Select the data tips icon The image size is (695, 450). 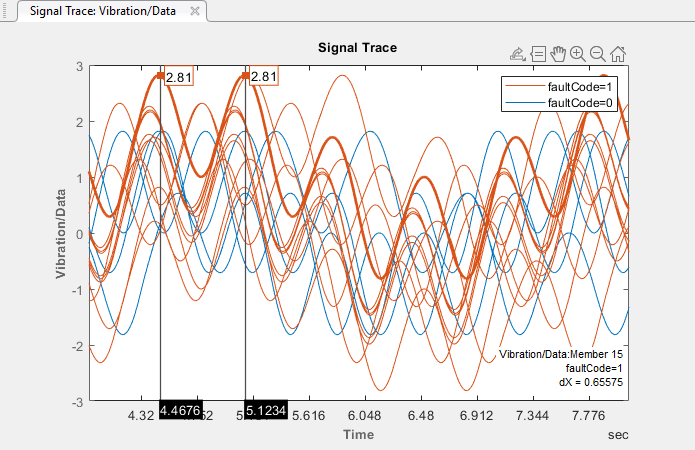click(538, 54)
